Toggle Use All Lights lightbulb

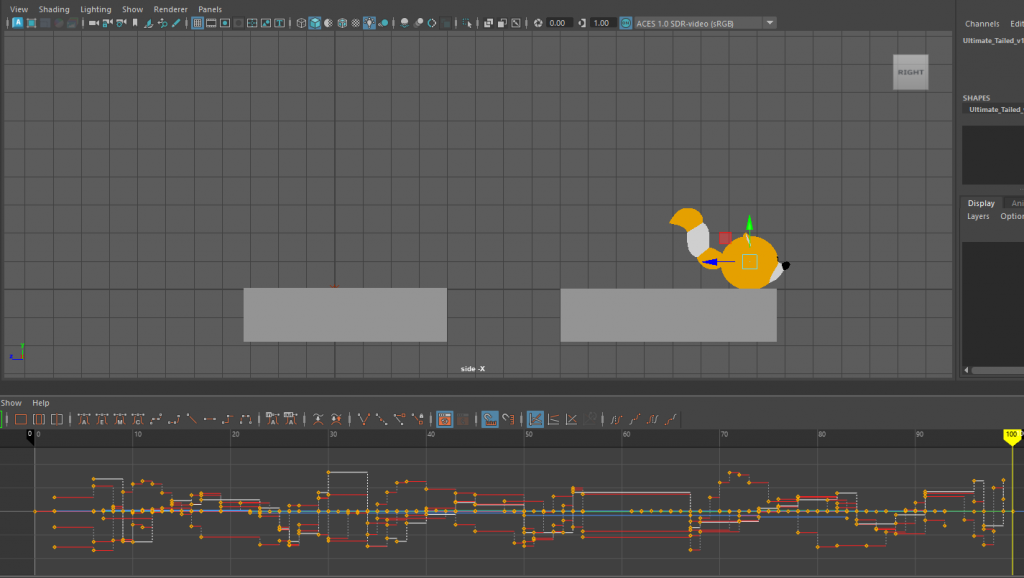(x=370, y=23)
